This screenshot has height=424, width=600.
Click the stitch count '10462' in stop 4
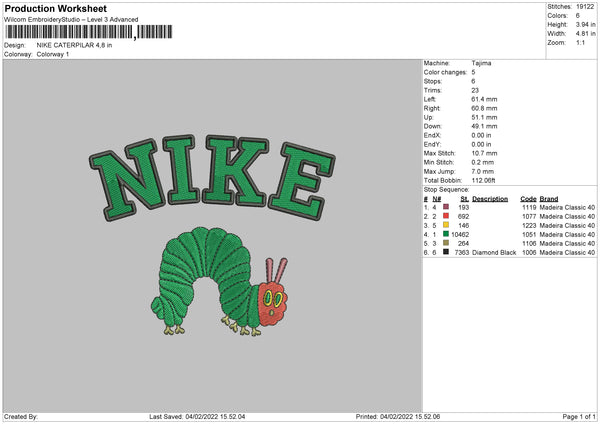coord(460,235)
